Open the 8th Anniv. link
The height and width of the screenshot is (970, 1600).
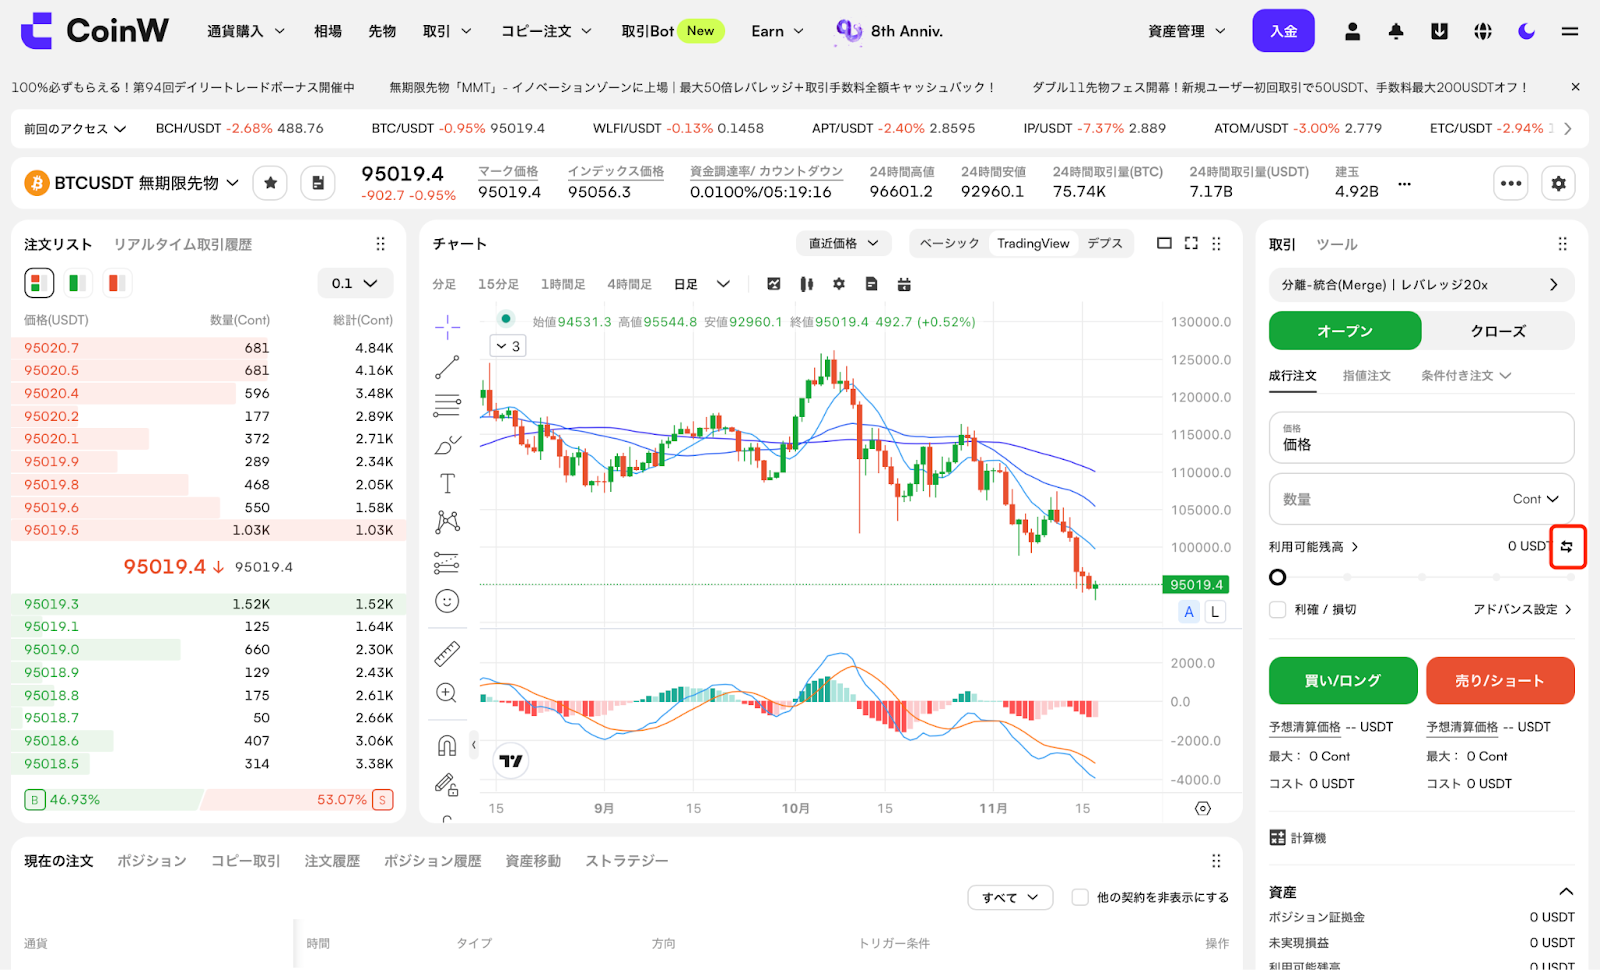[x=890, y=31]
